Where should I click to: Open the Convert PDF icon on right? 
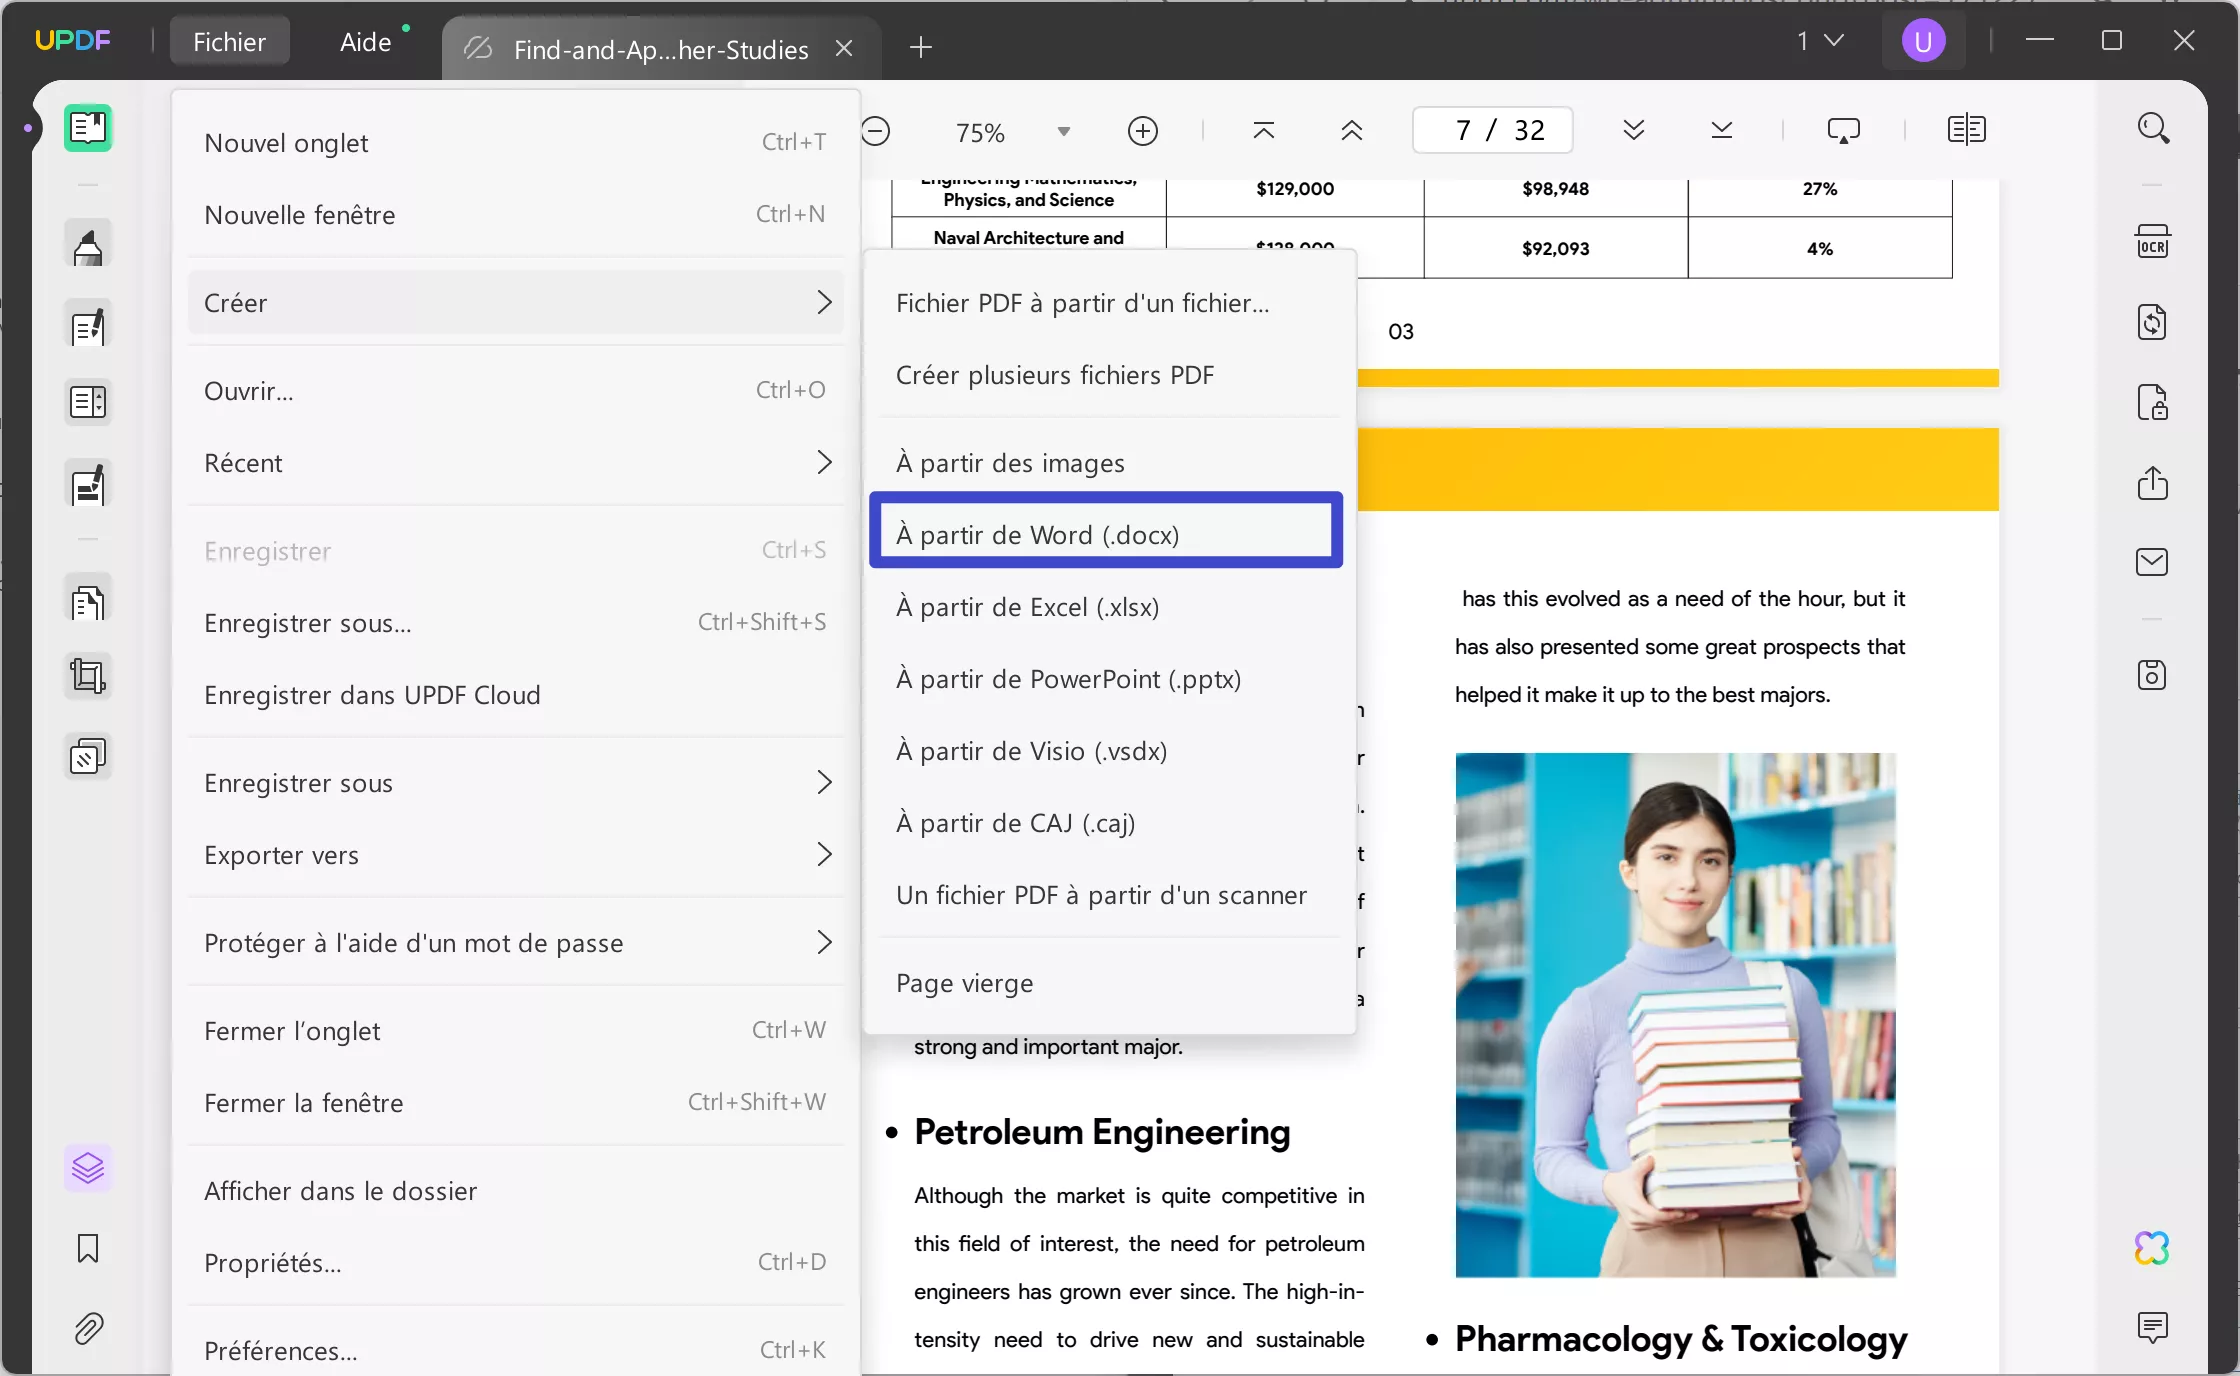coord(2153,322)
